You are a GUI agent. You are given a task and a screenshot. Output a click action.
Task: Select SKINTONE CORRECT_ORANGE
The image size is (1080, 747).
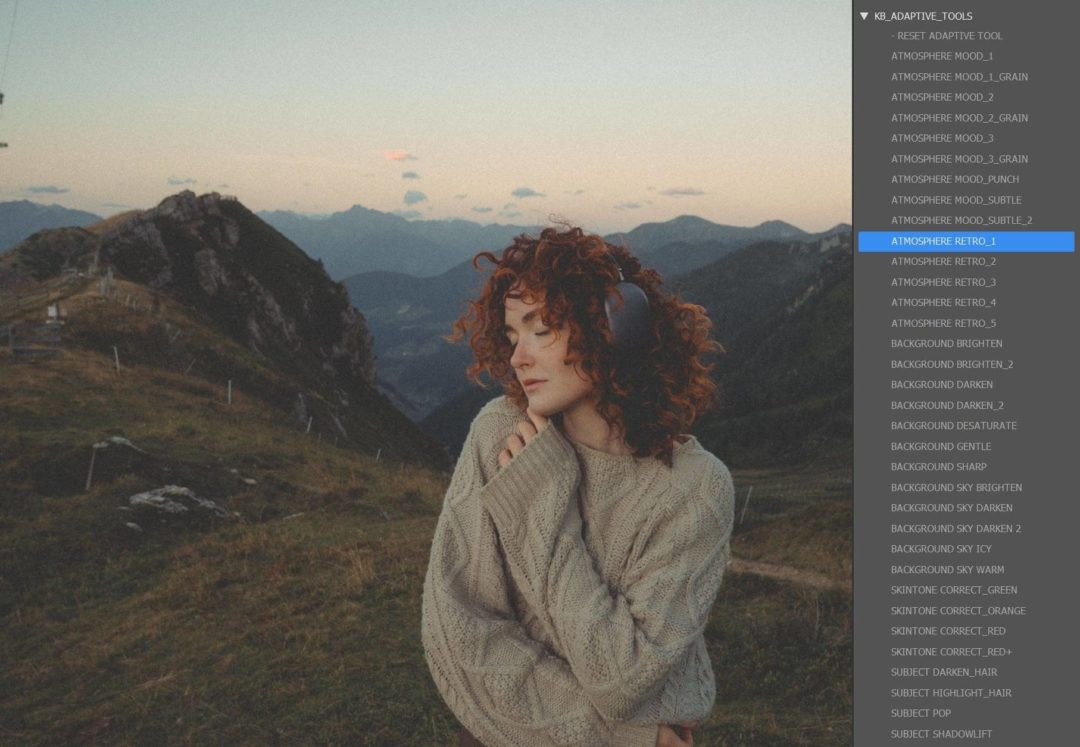[x=958, y=610]
